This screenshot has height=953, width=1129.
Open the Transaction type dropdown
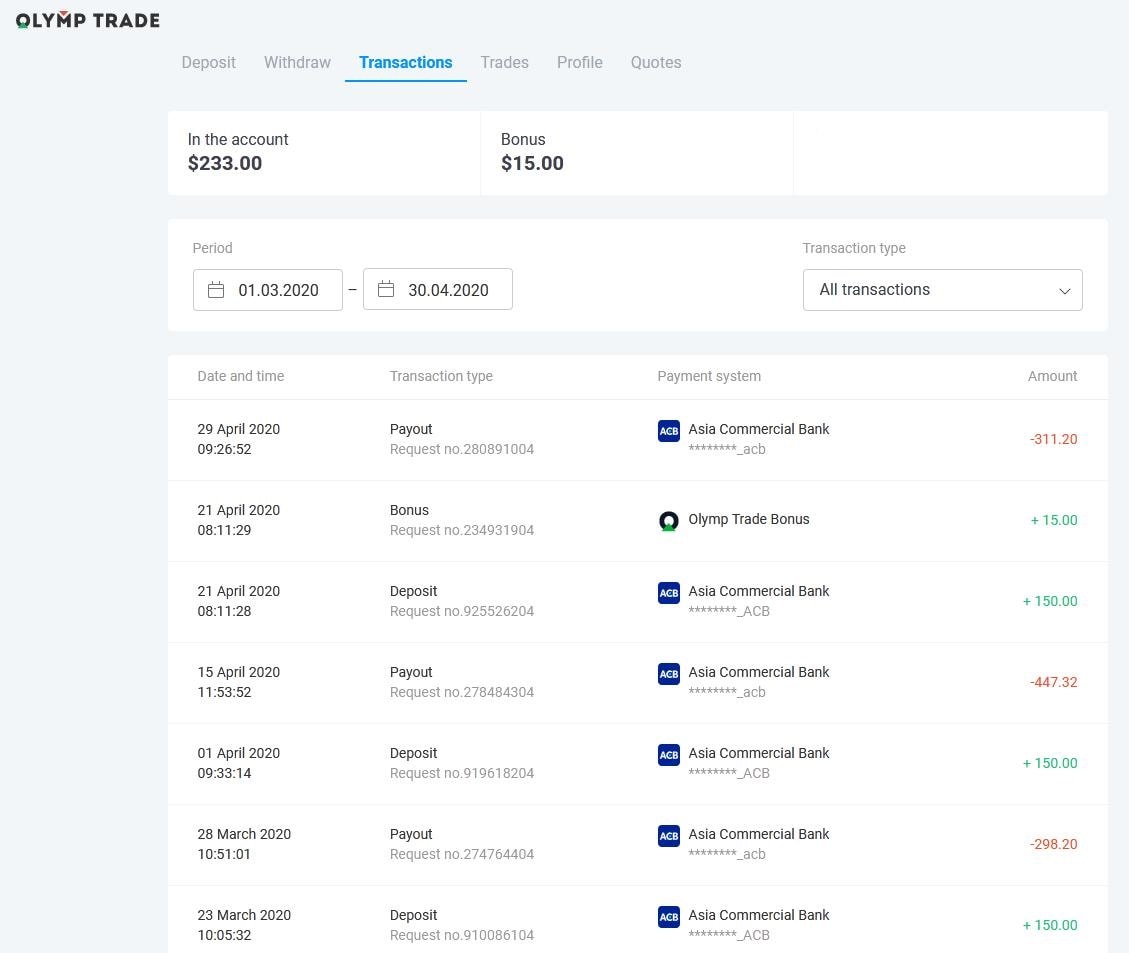click(x=943, y=290)
